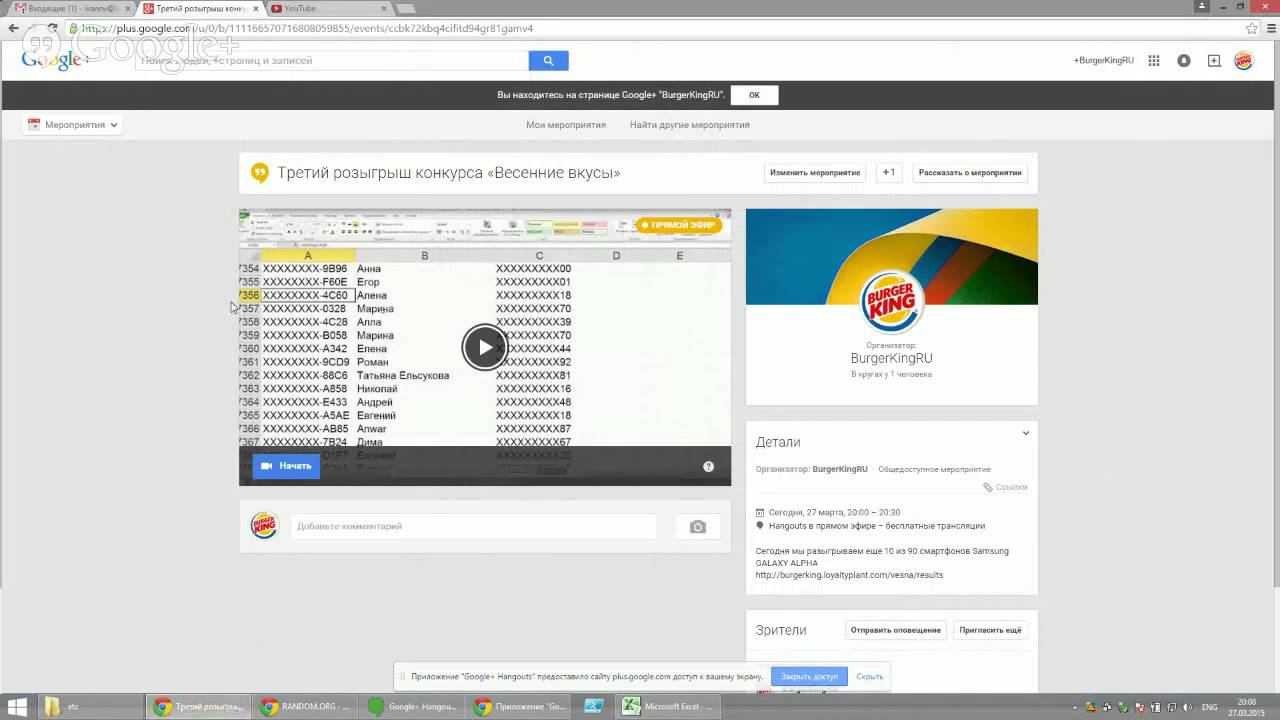The height and width of the screenshot is (720, 1280).
Task: Click +BurgerKingRU profile link in header
Action: [x=1104, y=60]
